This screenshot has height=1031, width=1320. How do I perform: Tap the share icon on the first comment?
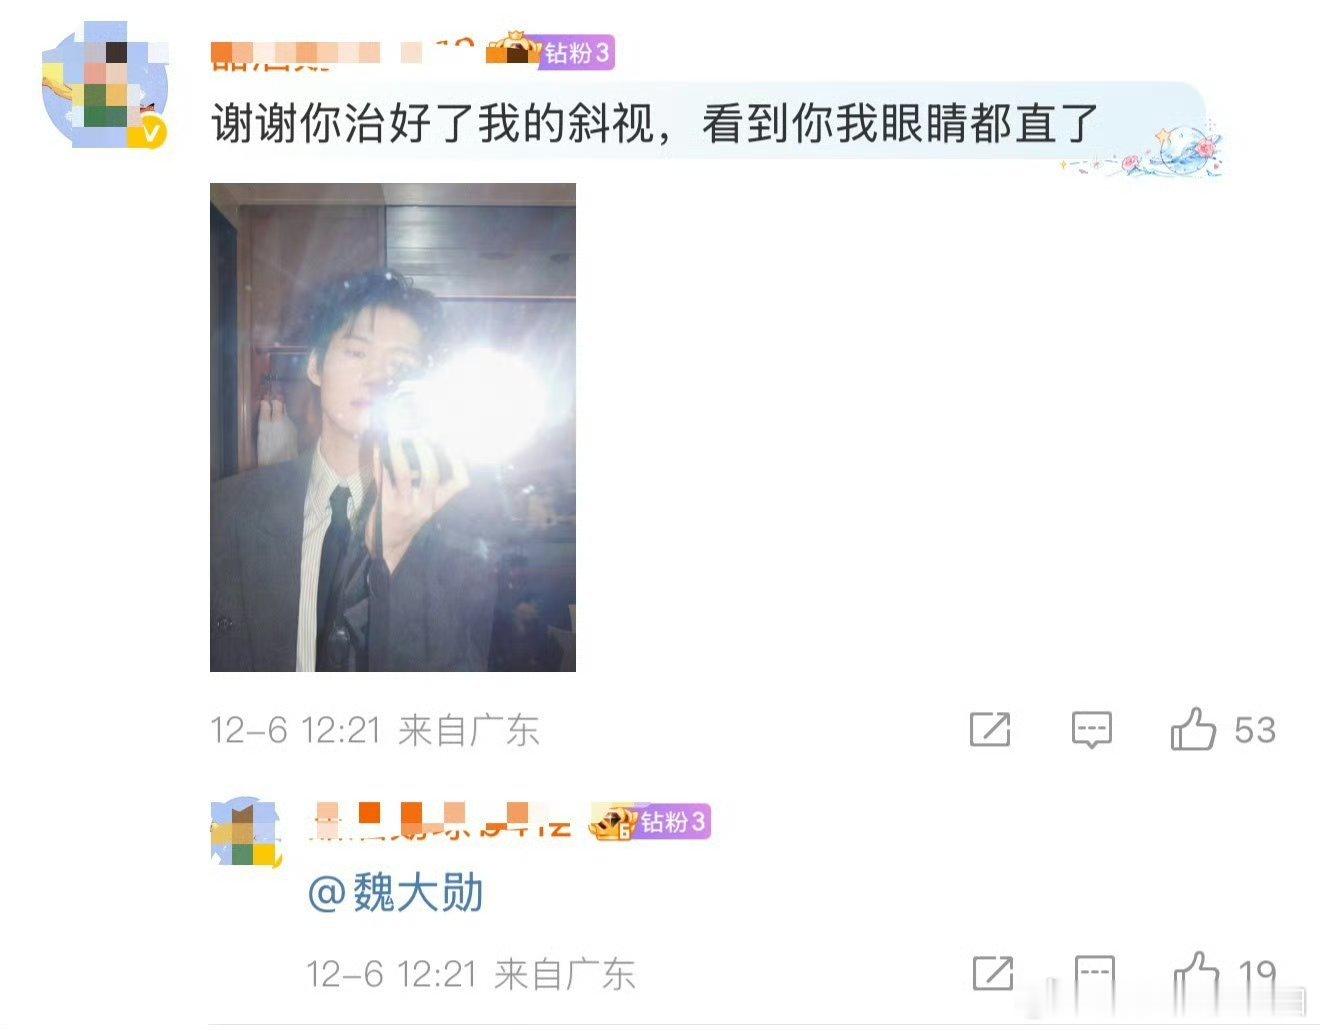pos(990,730)
